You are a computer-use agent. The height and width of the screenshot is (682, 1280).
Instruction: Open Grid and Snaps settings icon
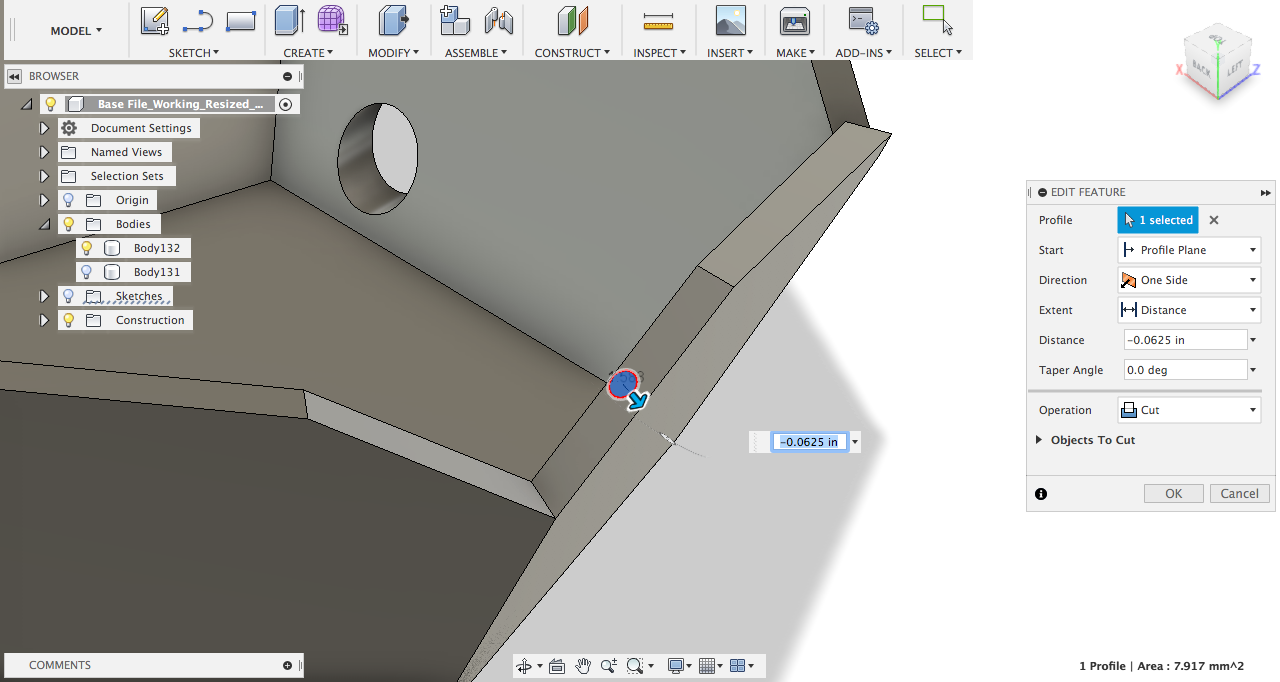tap(707, 666)
